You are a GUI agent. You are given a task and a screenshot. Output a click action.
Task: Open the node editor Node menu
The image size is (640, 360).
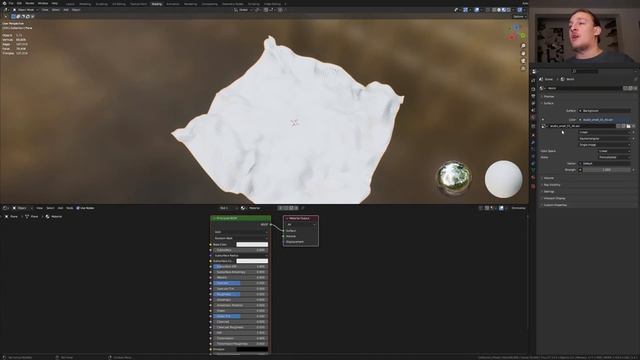point(69,208)
